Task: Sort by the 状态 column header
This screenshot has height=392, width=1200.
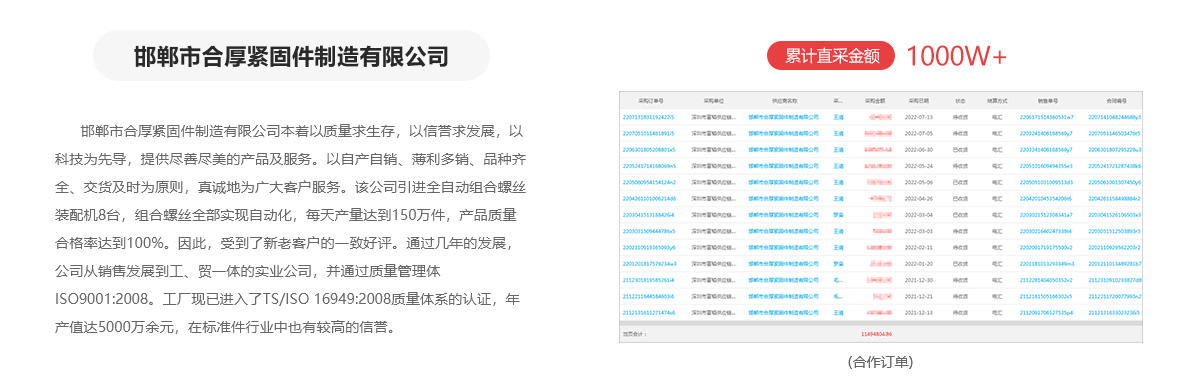Action: [961, 101]
